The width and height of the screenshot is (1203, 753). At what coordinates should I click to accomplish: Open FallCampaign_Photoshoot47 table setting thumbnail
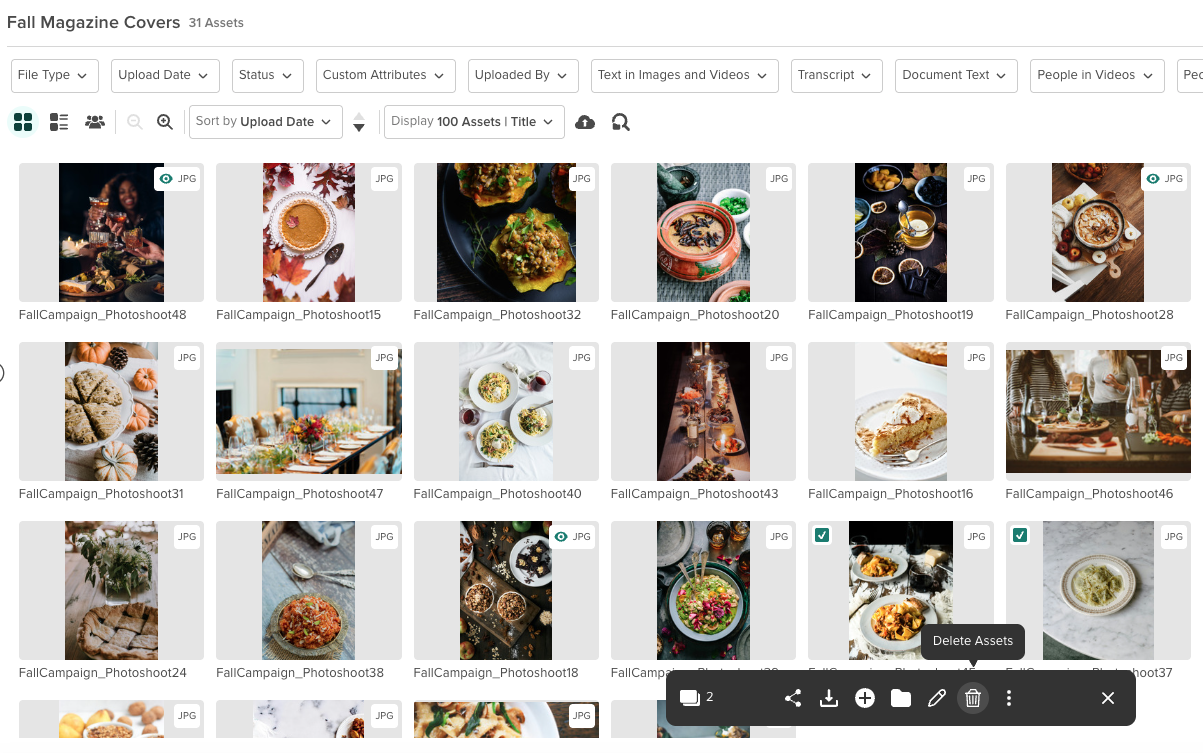[x=309, y=412]
